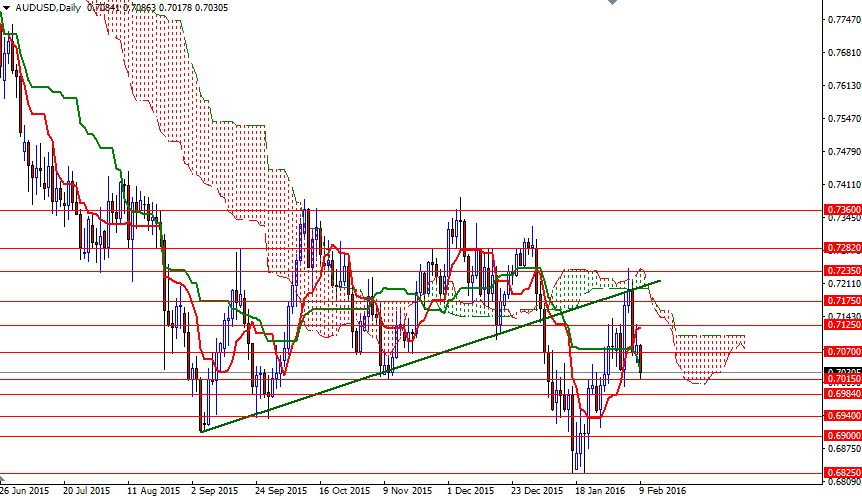This screenshot has width=862, height=499.
Task: Click the 0.72110 price scale value
Action: click(844, 284)
